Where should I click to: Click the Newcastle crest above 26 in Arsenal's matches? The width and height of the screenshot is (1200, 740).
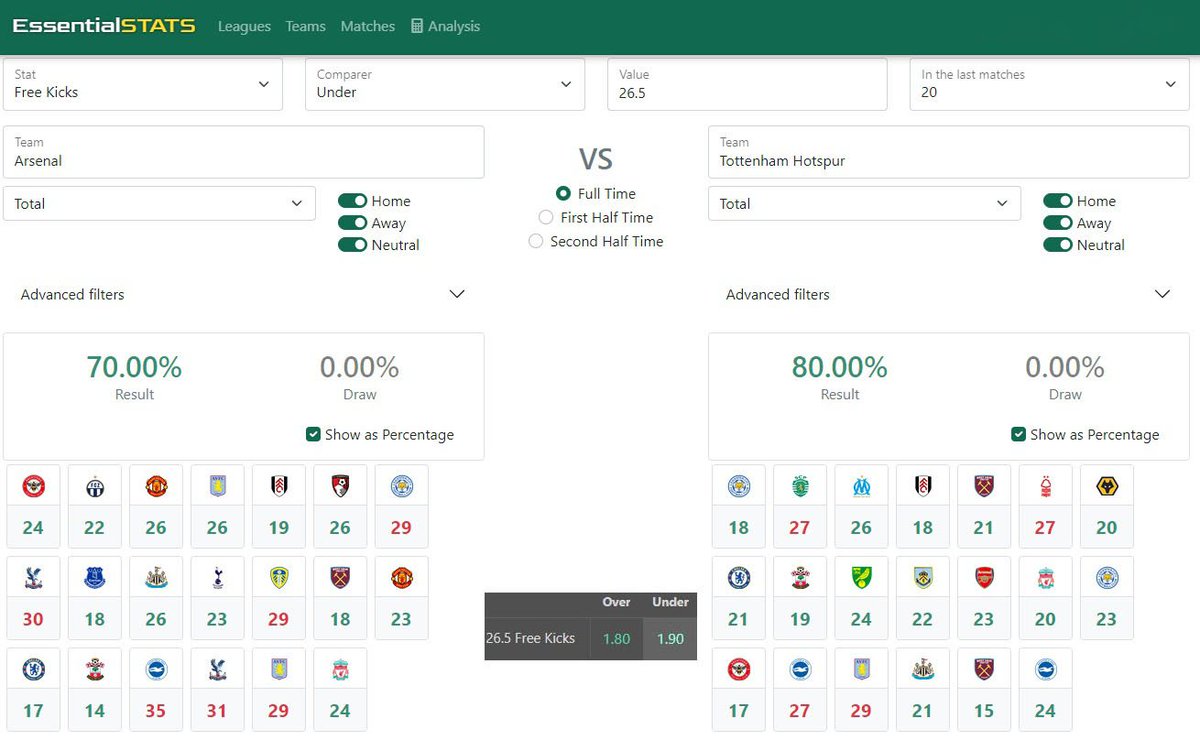tap(156, 578)
